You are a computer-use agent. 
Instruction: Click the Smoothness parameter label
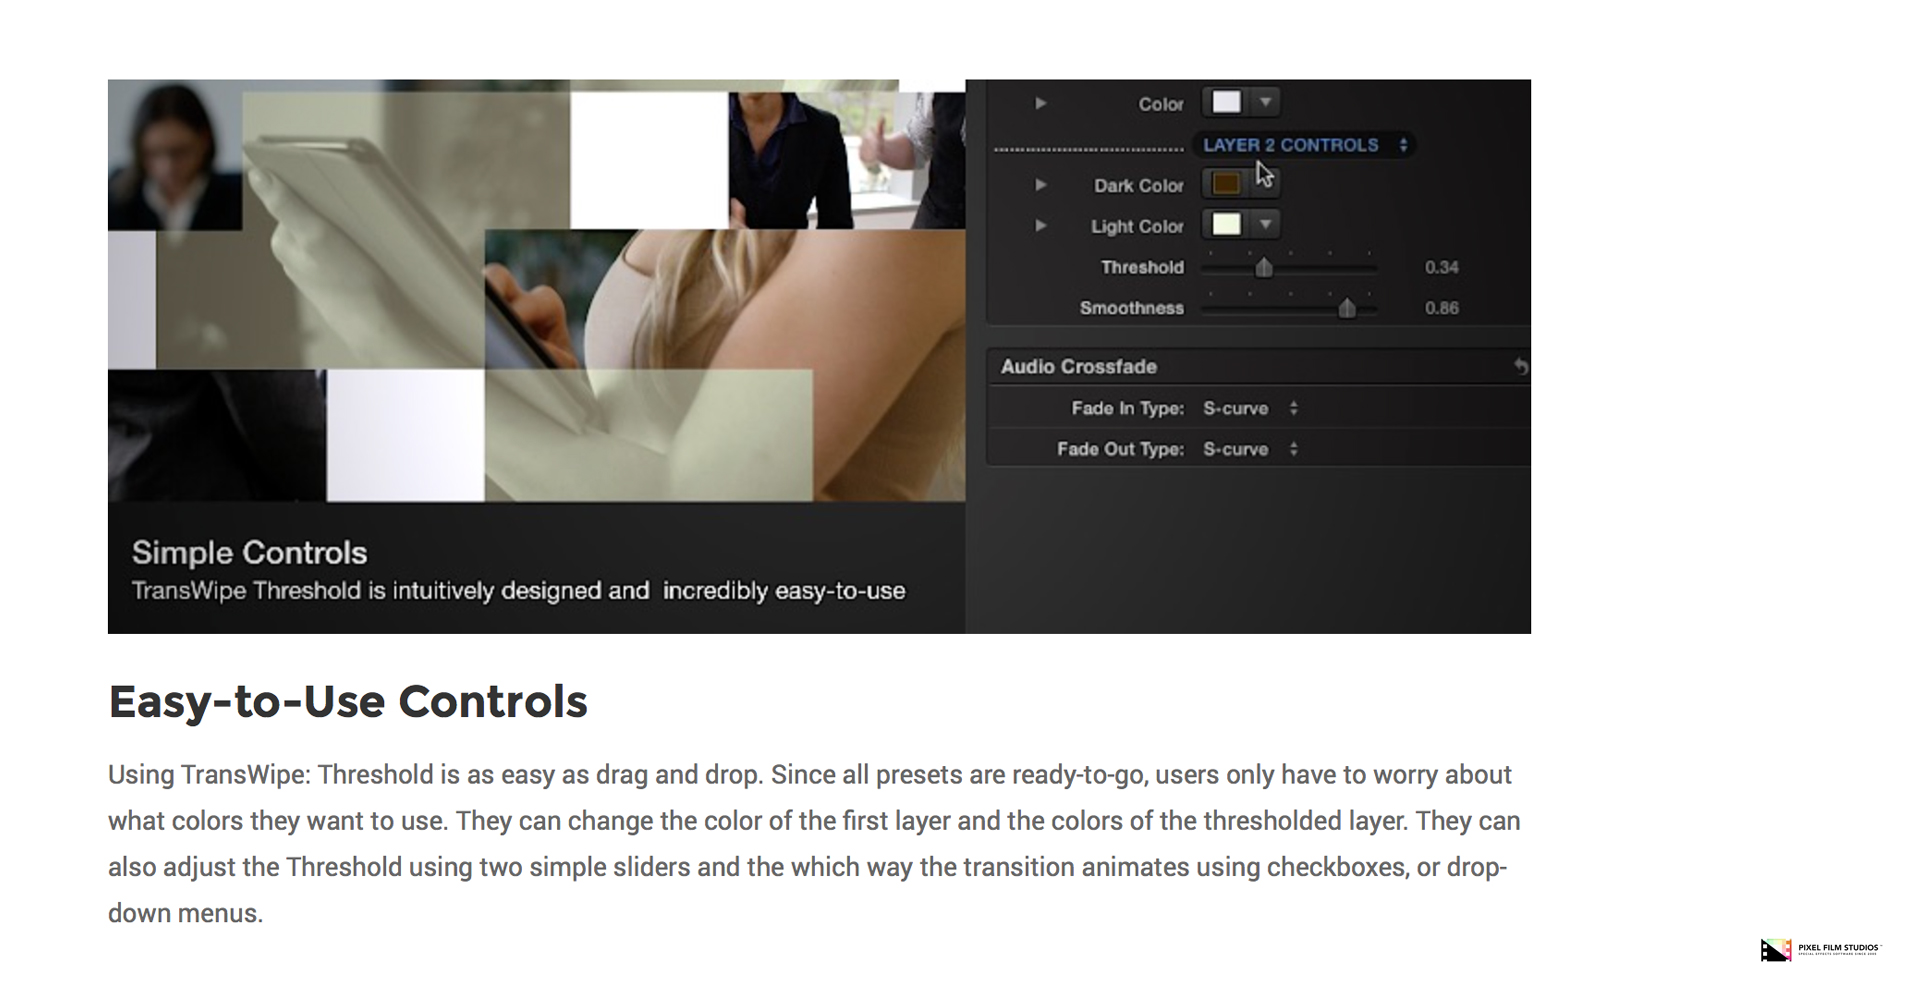tap(1132, 308)
